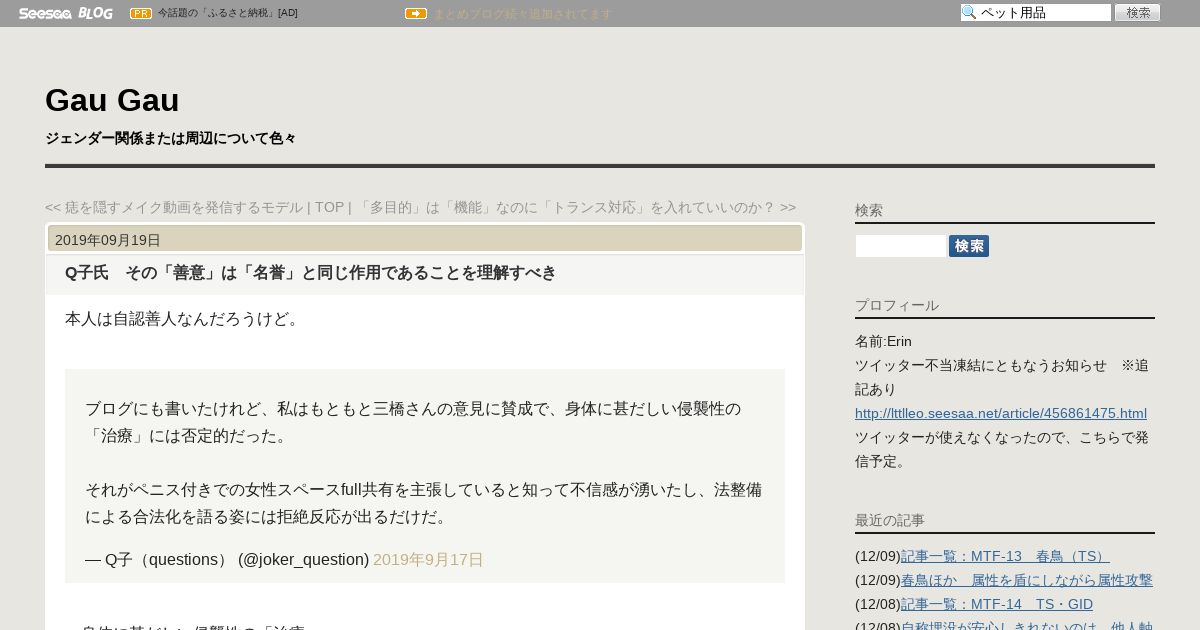
Task: Click the 名前:Erin profile text
Action: coord(883,341)
